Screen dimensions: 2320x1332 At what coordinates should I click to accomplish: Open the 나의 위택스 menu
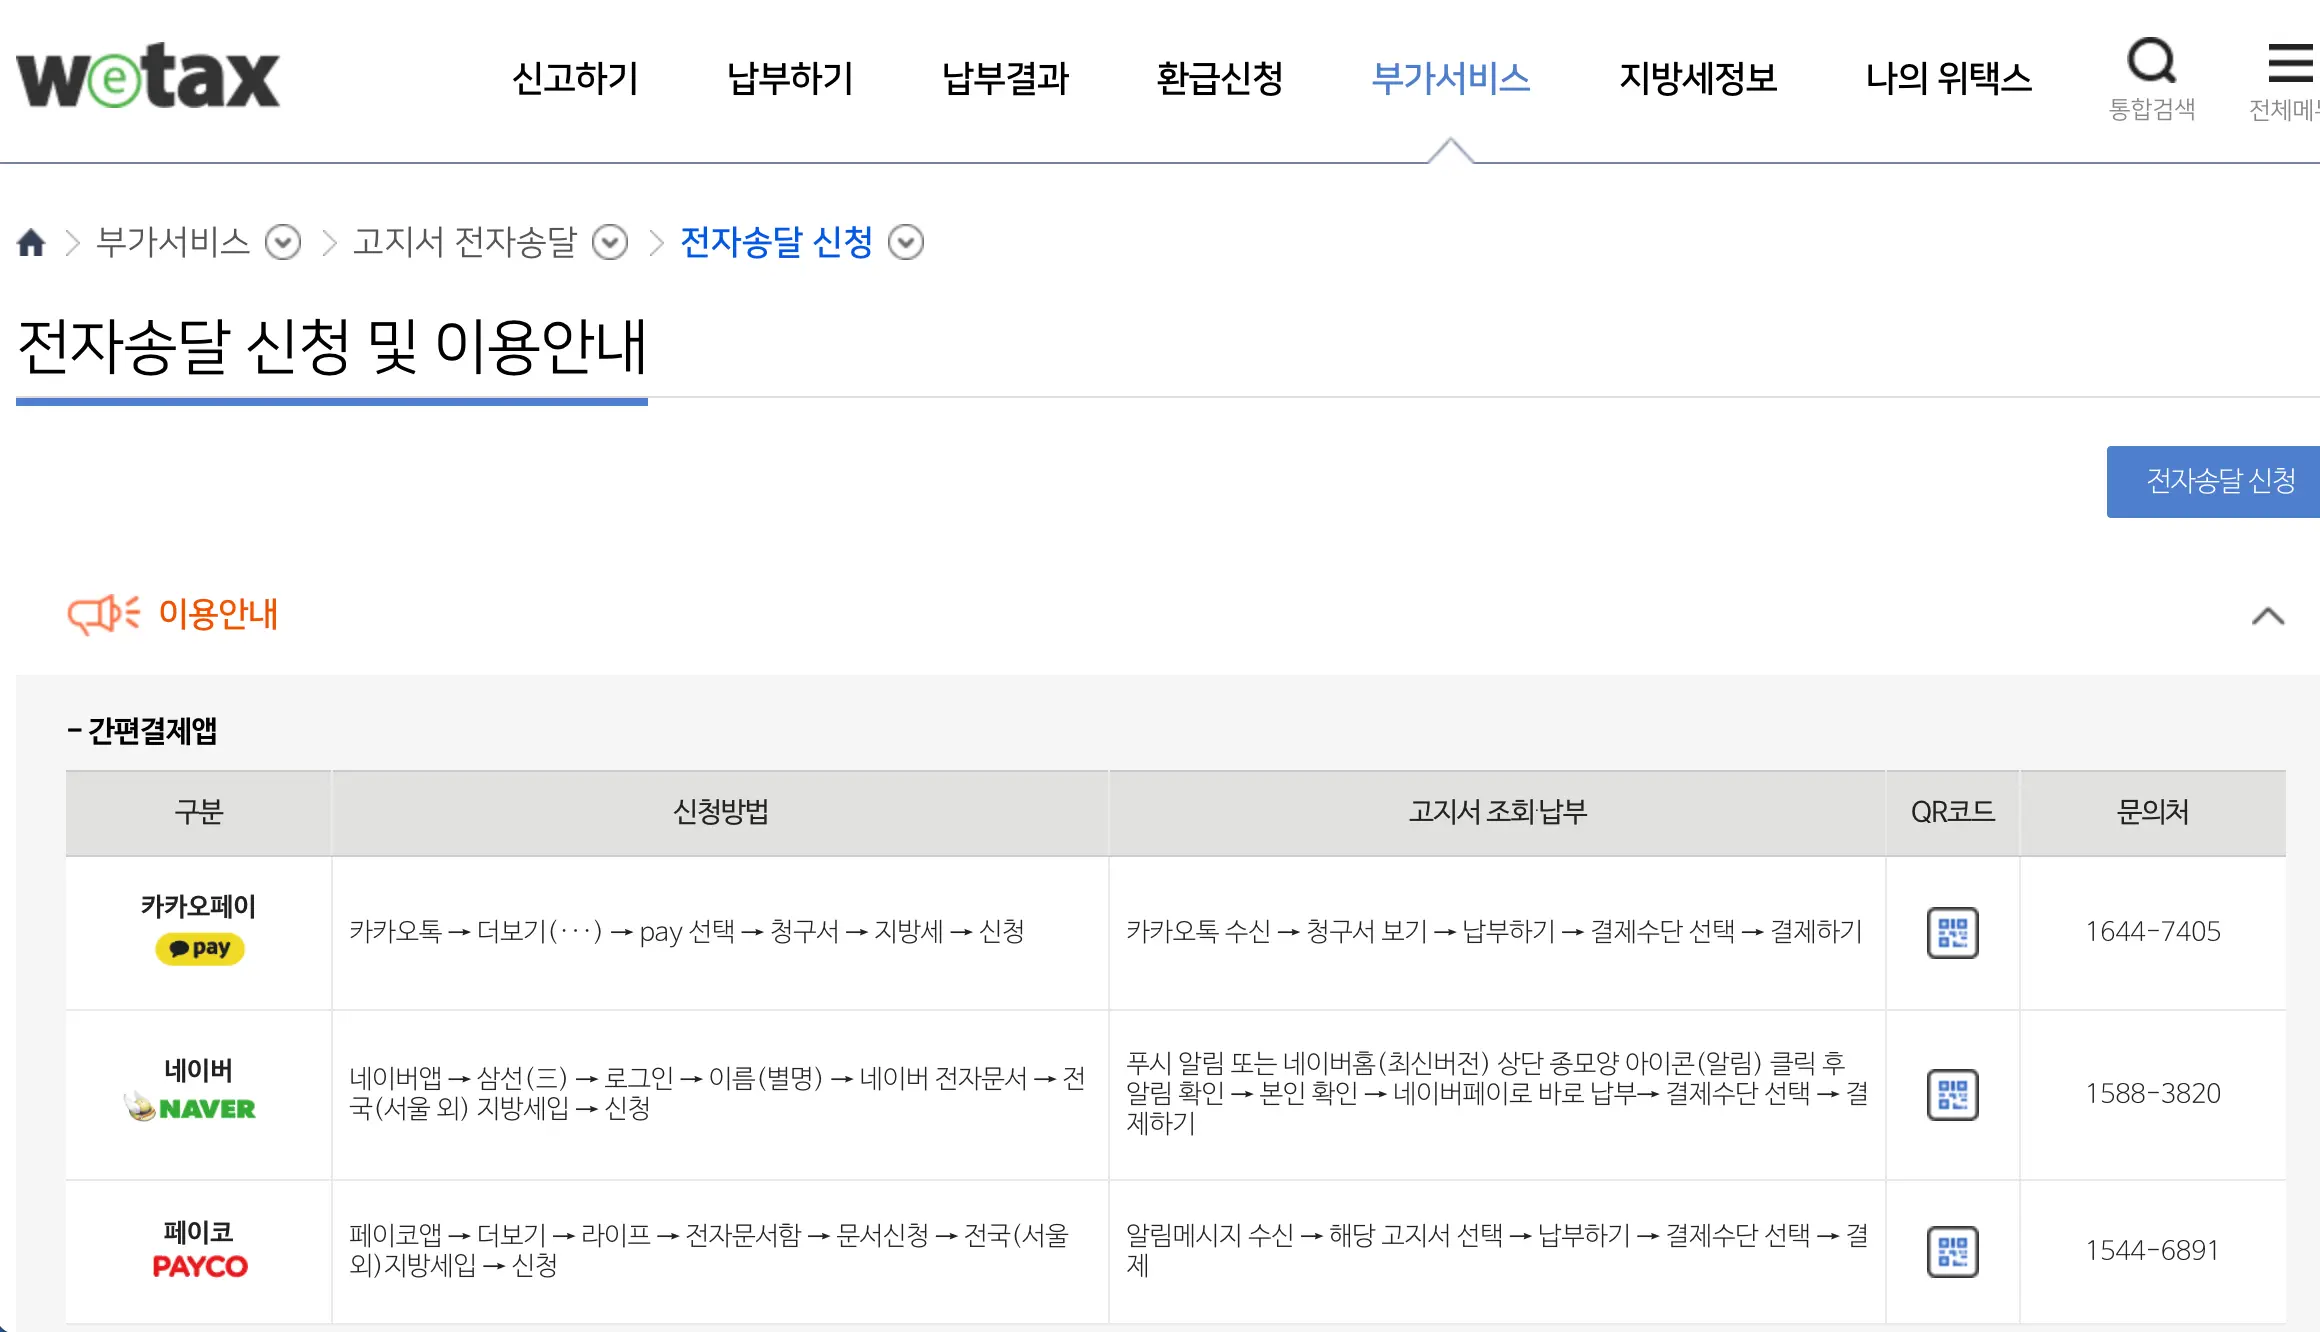coord(1948,78)
